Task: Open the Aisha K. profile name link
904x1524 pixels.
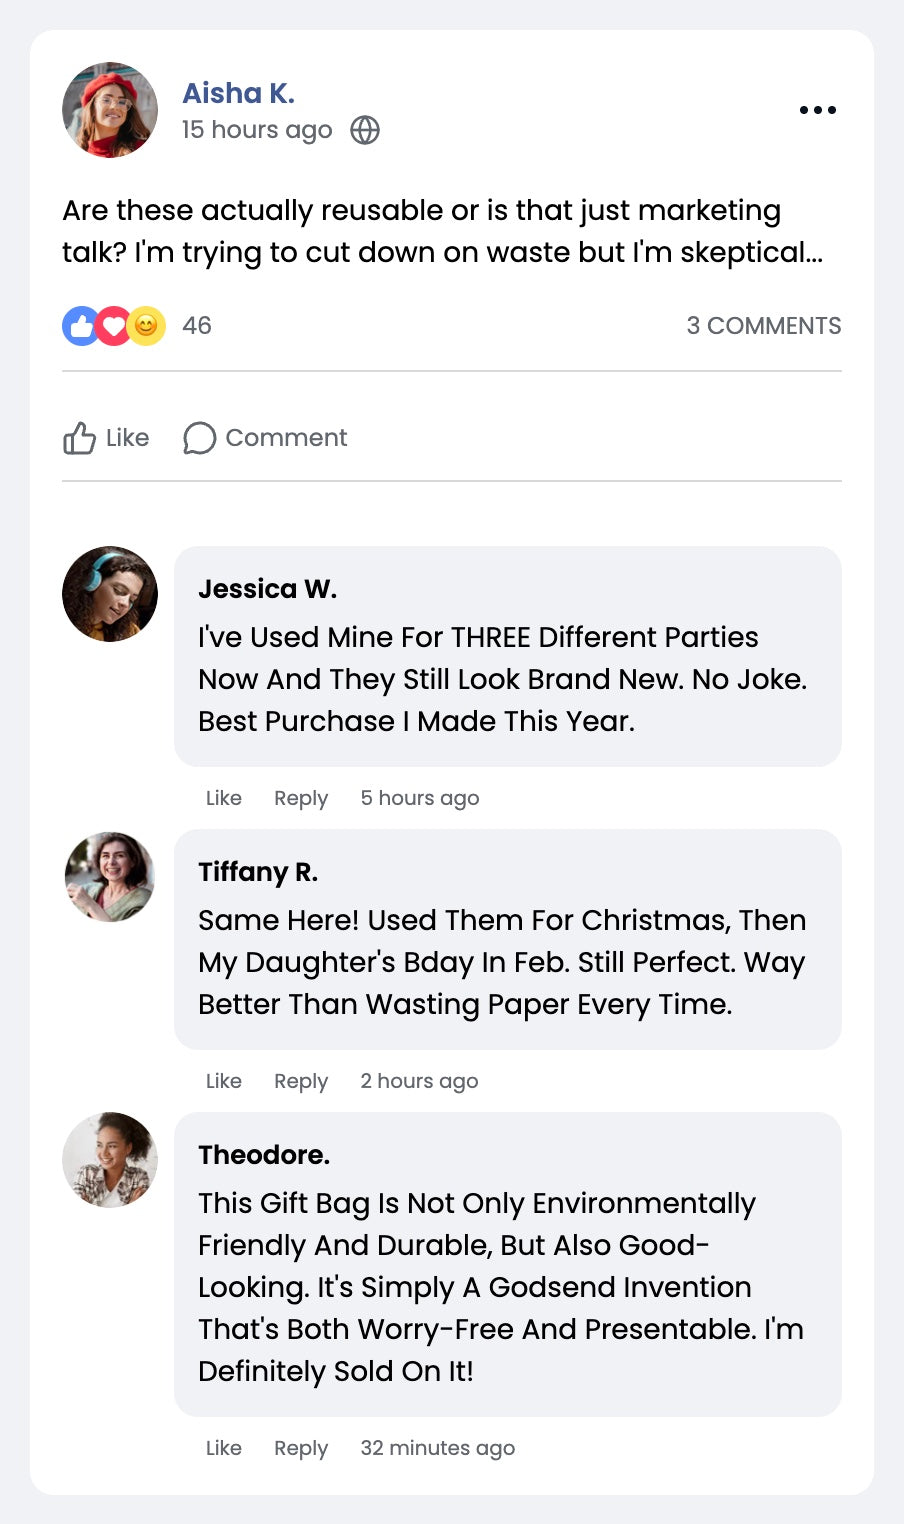Action: click(x=238, y=93)
